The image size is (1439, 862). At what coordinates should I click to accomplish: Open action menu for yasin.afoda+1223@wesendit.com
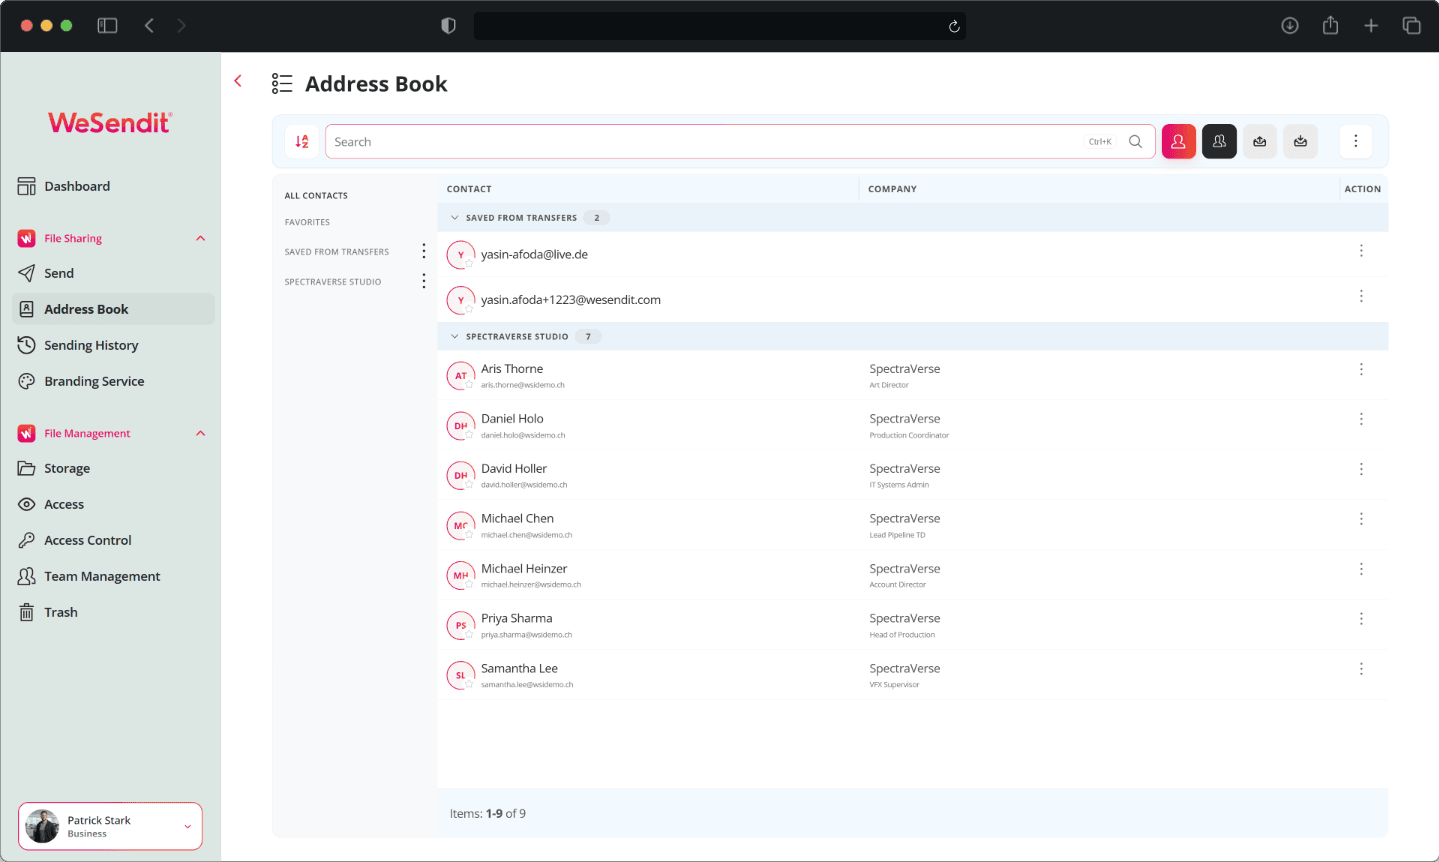point(1361,296)
